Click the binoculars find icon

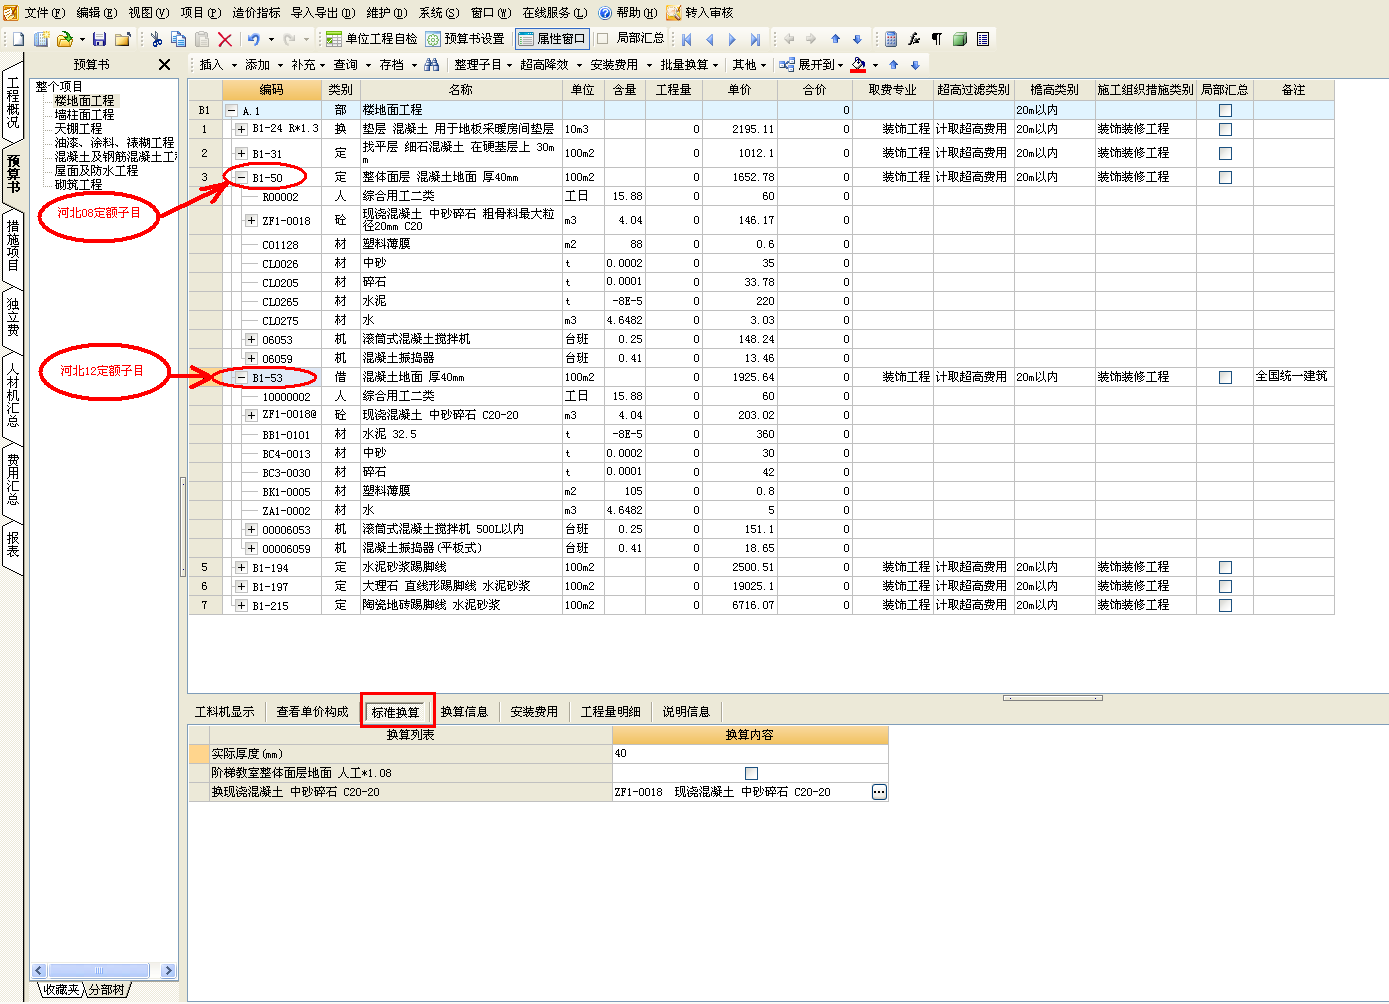point(432,64)
